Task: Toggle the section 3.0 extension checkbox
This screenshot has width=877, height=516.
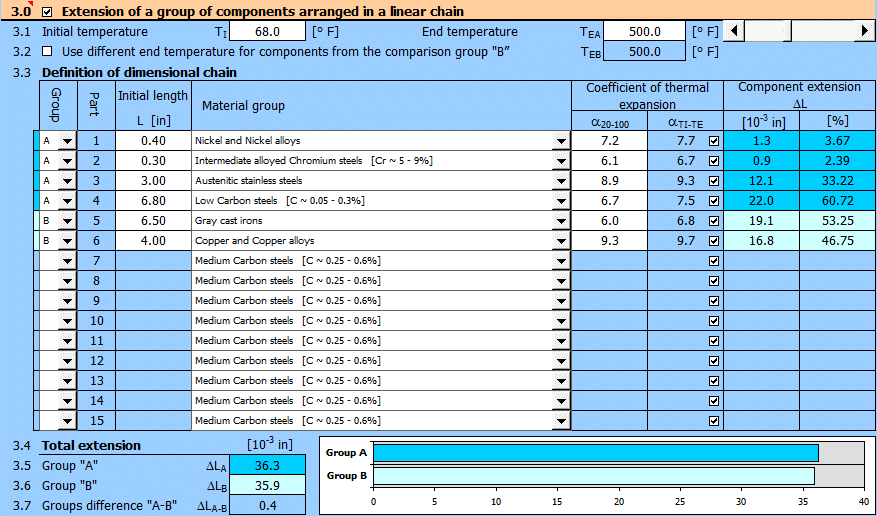Action: tap(48, 11)
